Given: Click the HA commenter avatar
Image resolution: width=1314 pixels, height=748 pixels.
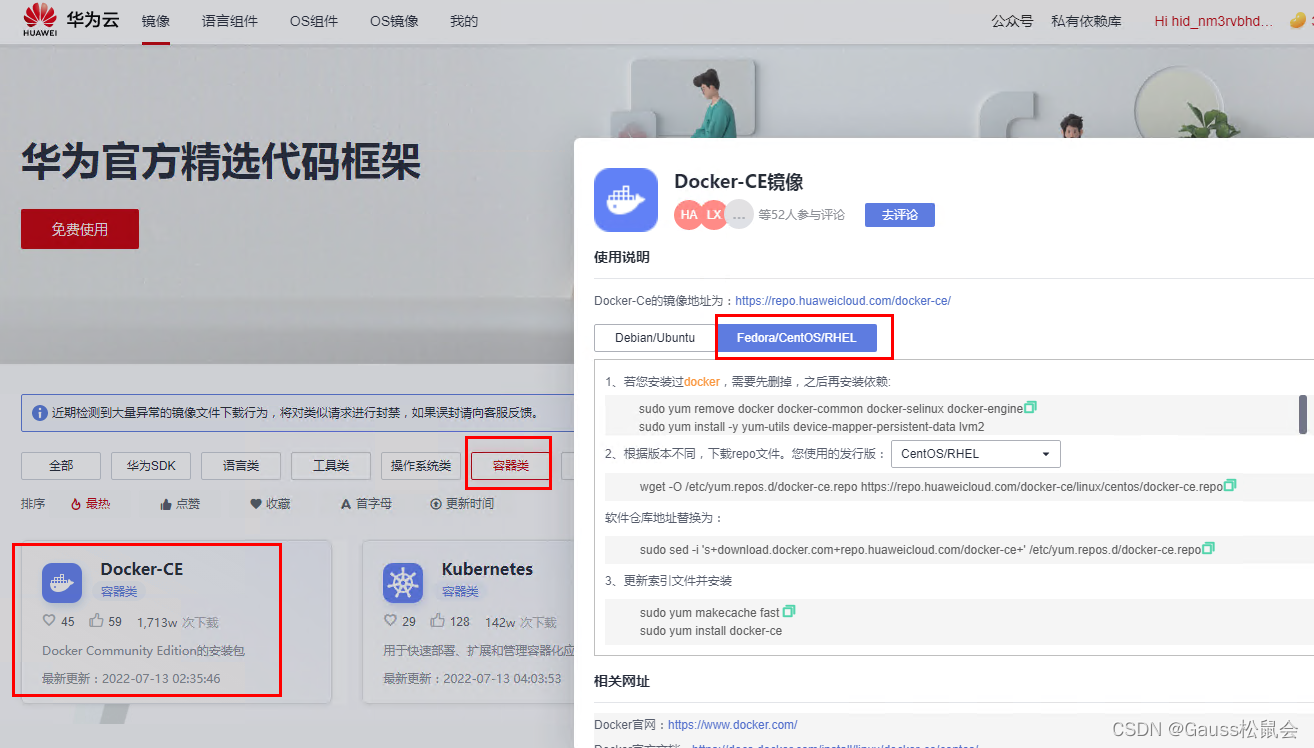Looking at the screenshot, I should pyautogui.click(x=689, y=215).
